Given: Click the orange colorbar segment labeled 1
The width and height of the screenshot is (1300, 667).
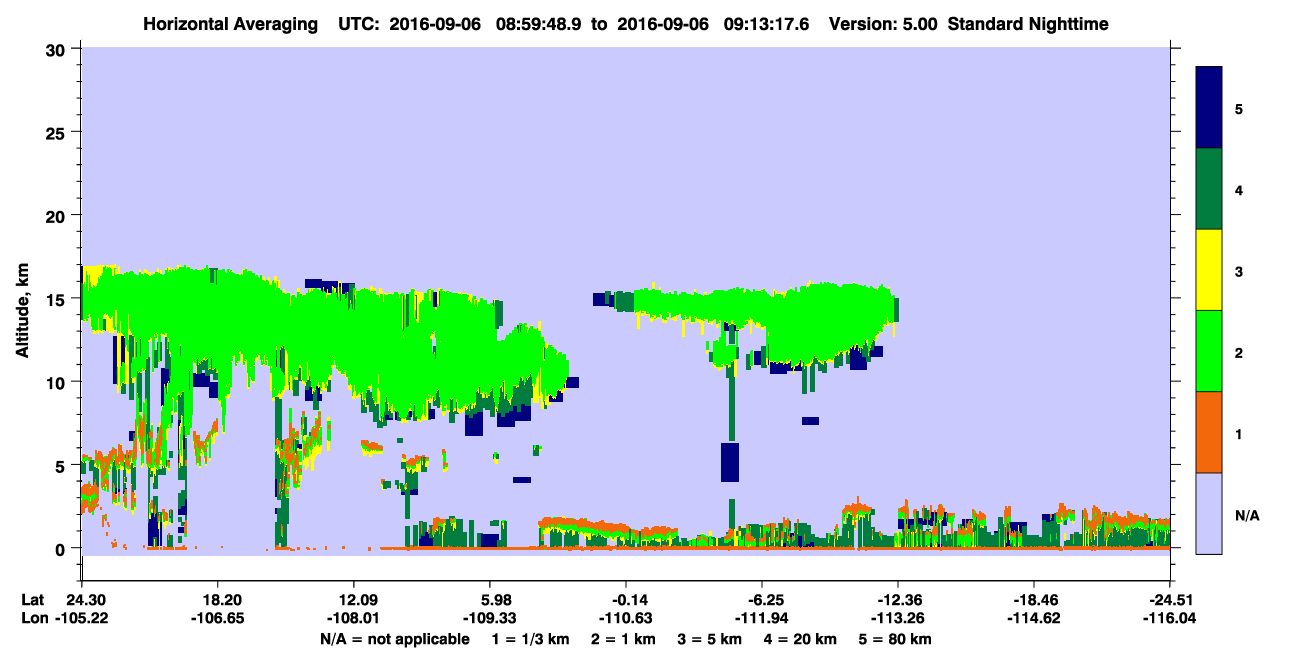Looking at the screenshot, I should (x=1209, y=432).
